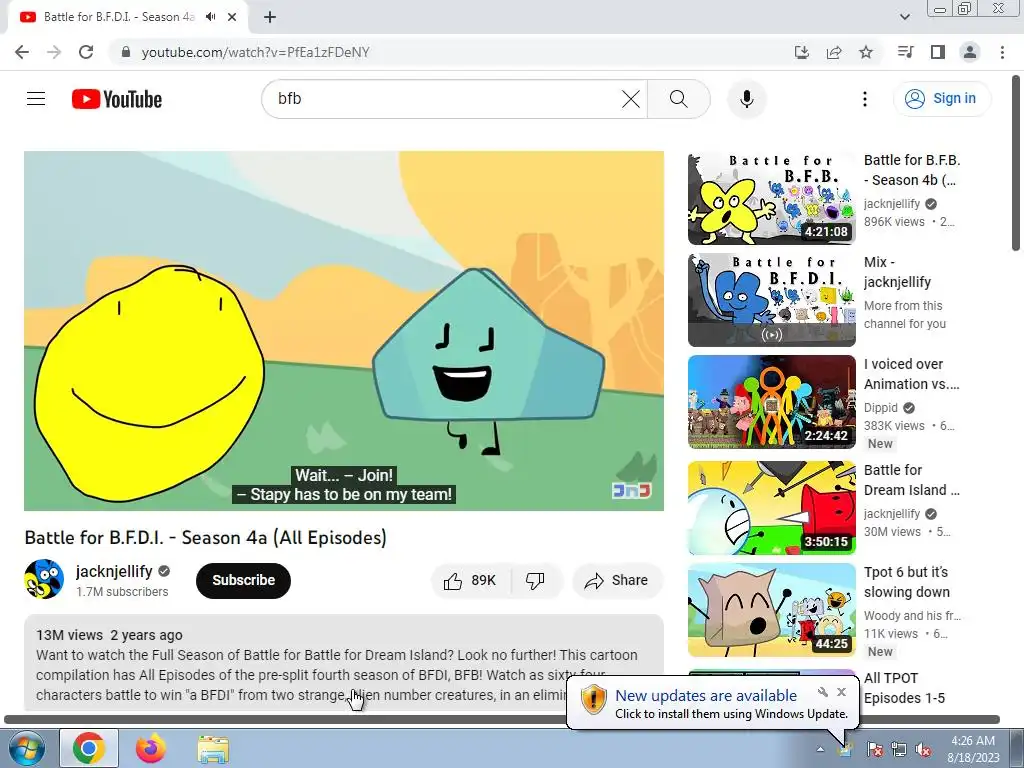Go back in browser history

tap(22, 52)
